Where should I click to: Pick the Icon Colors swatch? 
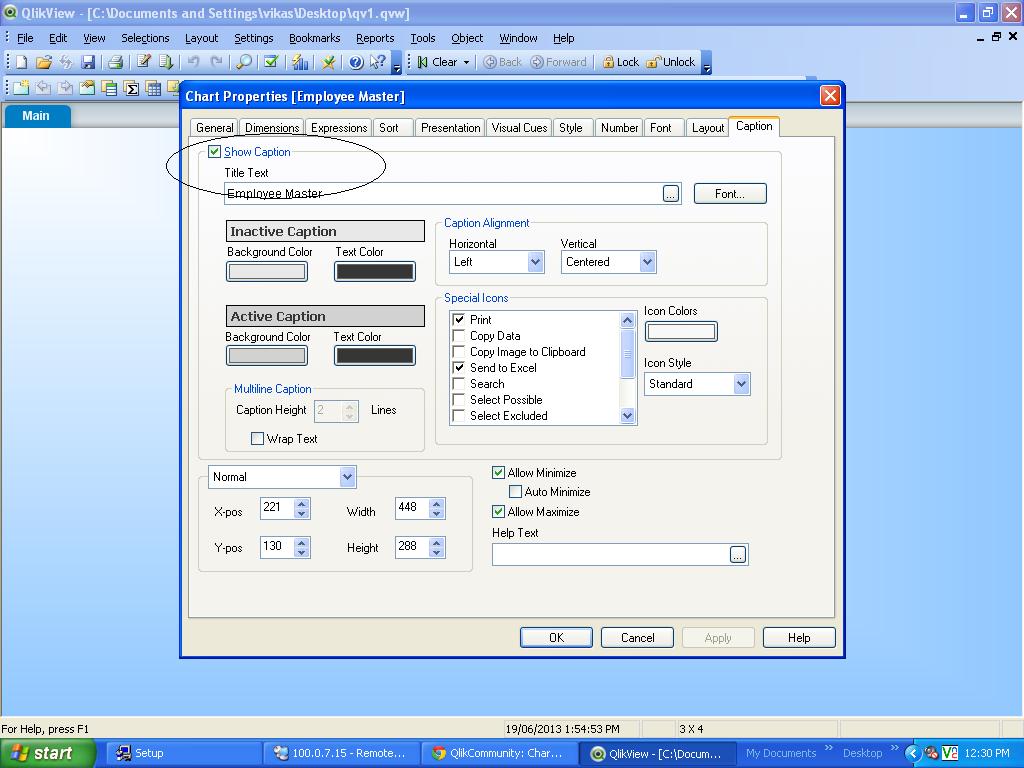[x=680, y=332]
